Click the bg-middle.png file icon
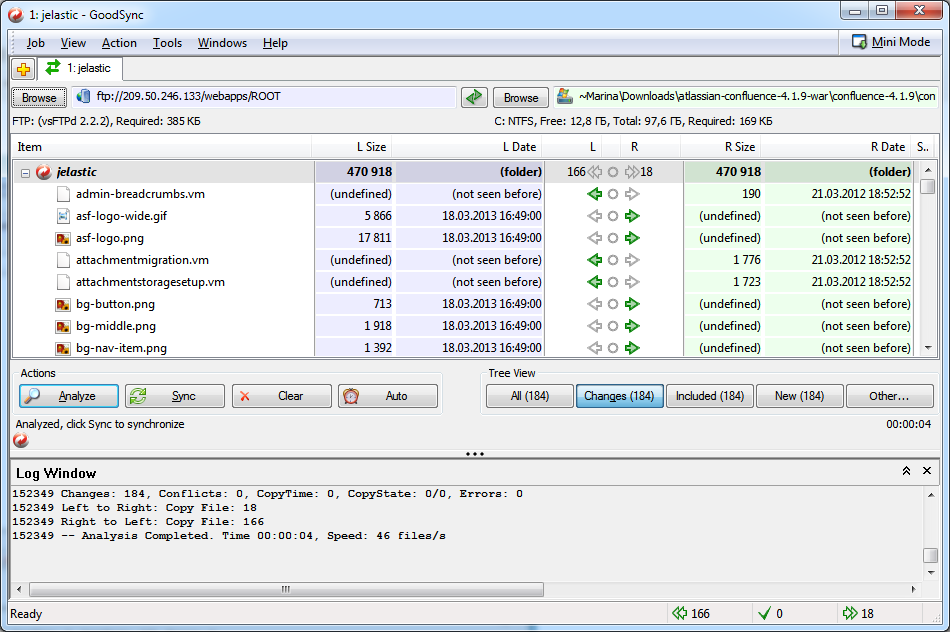The image size is (950, 632). click(62, 326)
